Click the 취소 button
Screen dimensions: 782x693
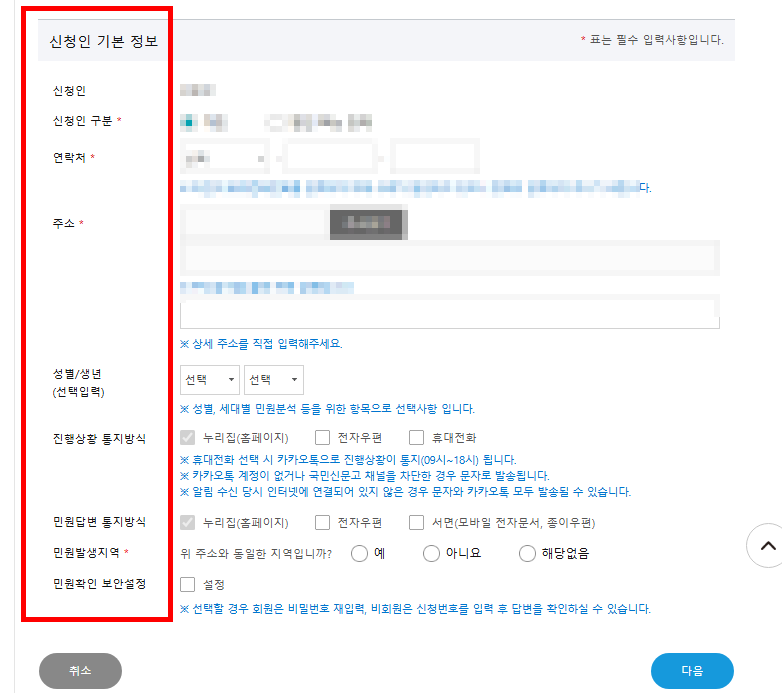(x=80, y=671)
